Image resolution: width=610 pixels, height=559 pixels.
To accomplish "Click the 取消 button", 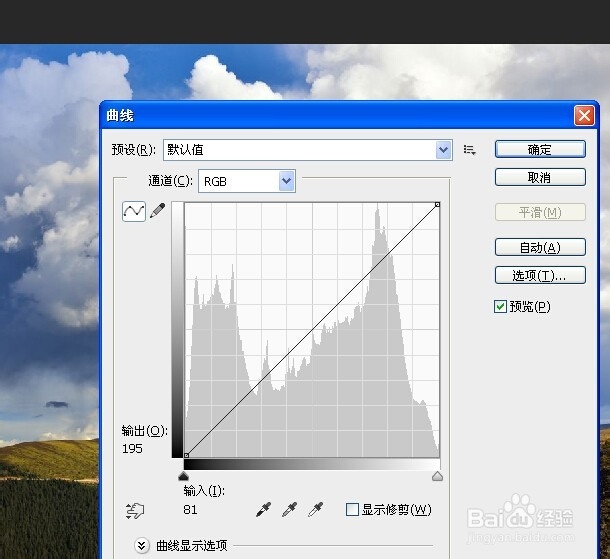I will tap(540, 177).
